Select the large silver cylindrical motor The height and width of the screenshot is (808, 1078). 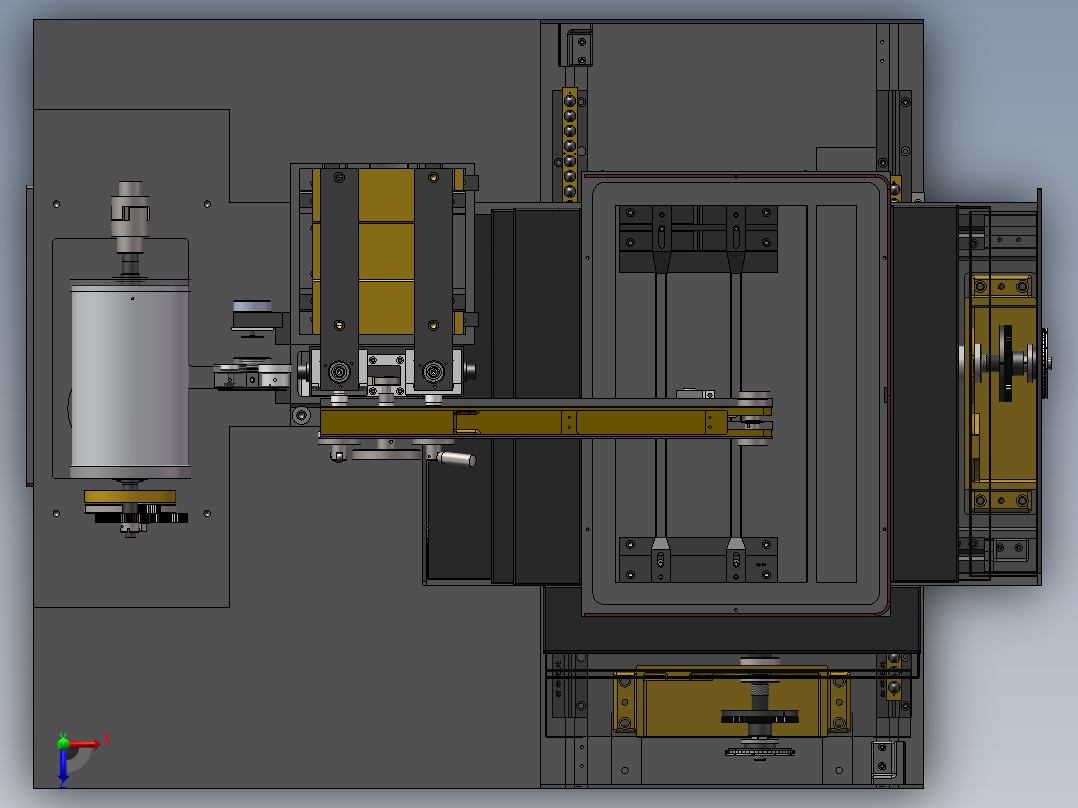131,379
